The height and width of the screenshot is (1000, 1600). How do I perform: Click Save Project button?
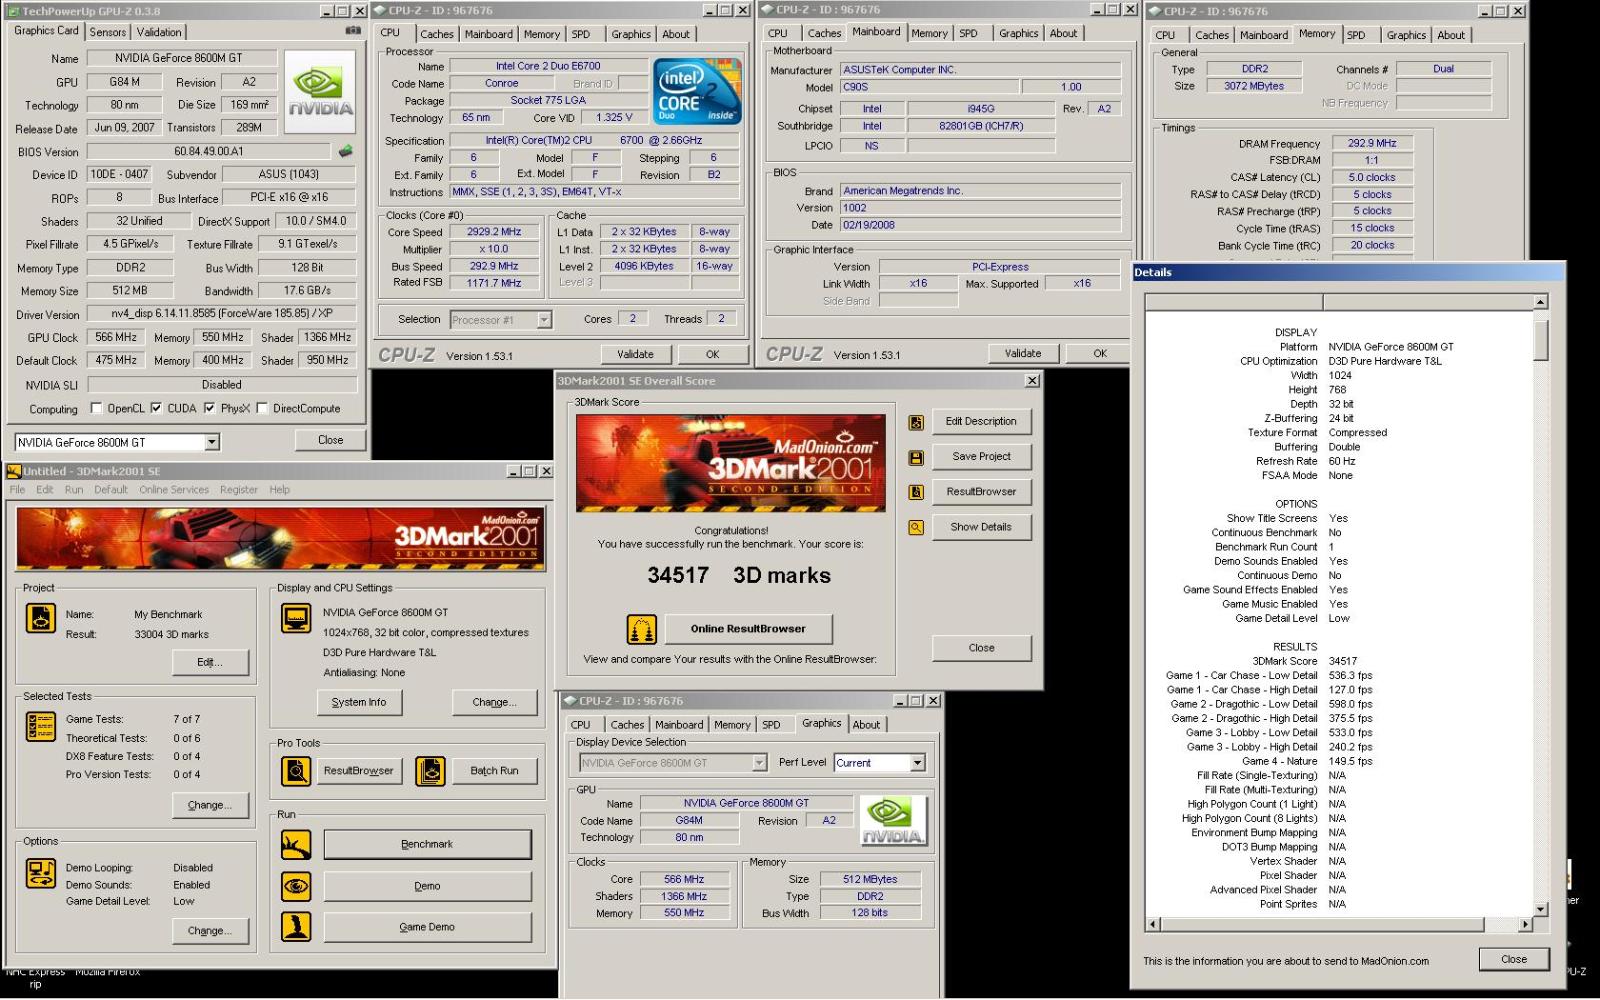981,457
